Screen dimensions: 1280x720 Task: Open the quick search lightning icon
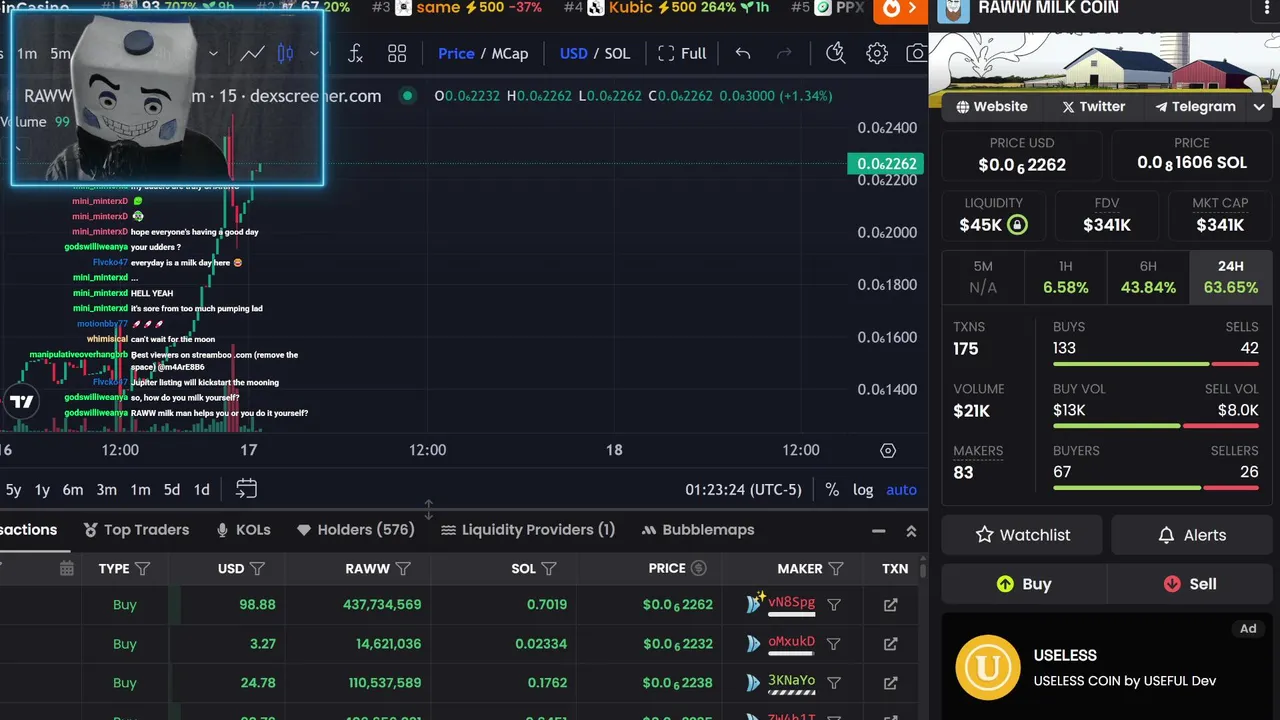point(835,54)
